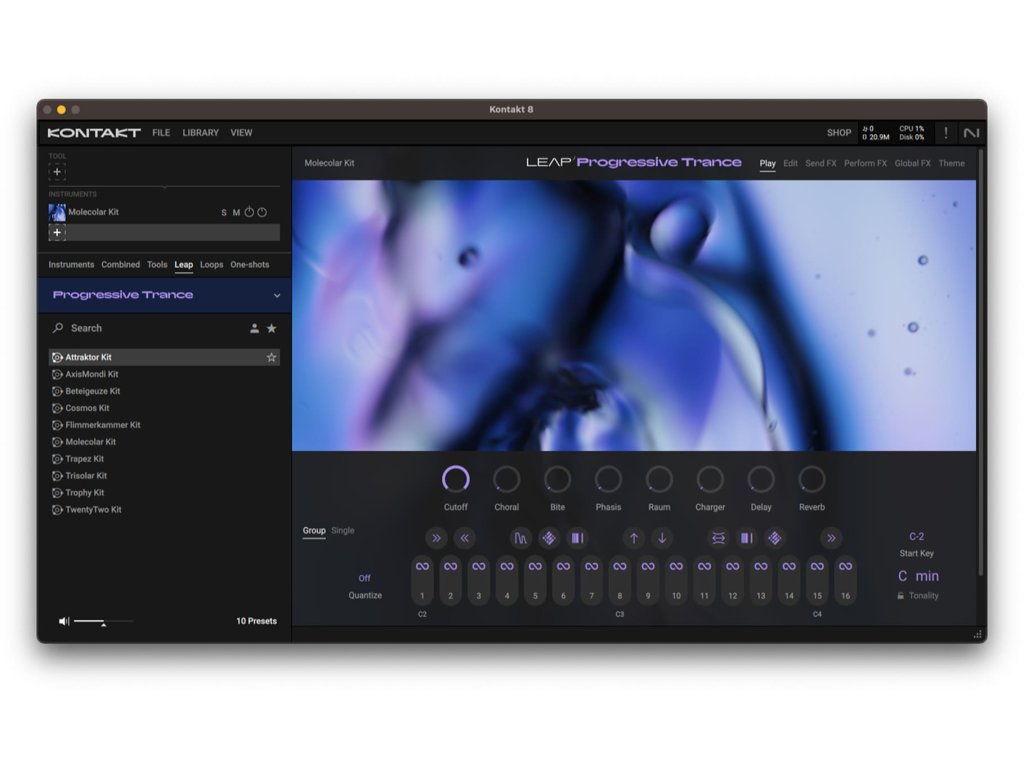
Task: Open the VIEW menu
Action: 241,133
